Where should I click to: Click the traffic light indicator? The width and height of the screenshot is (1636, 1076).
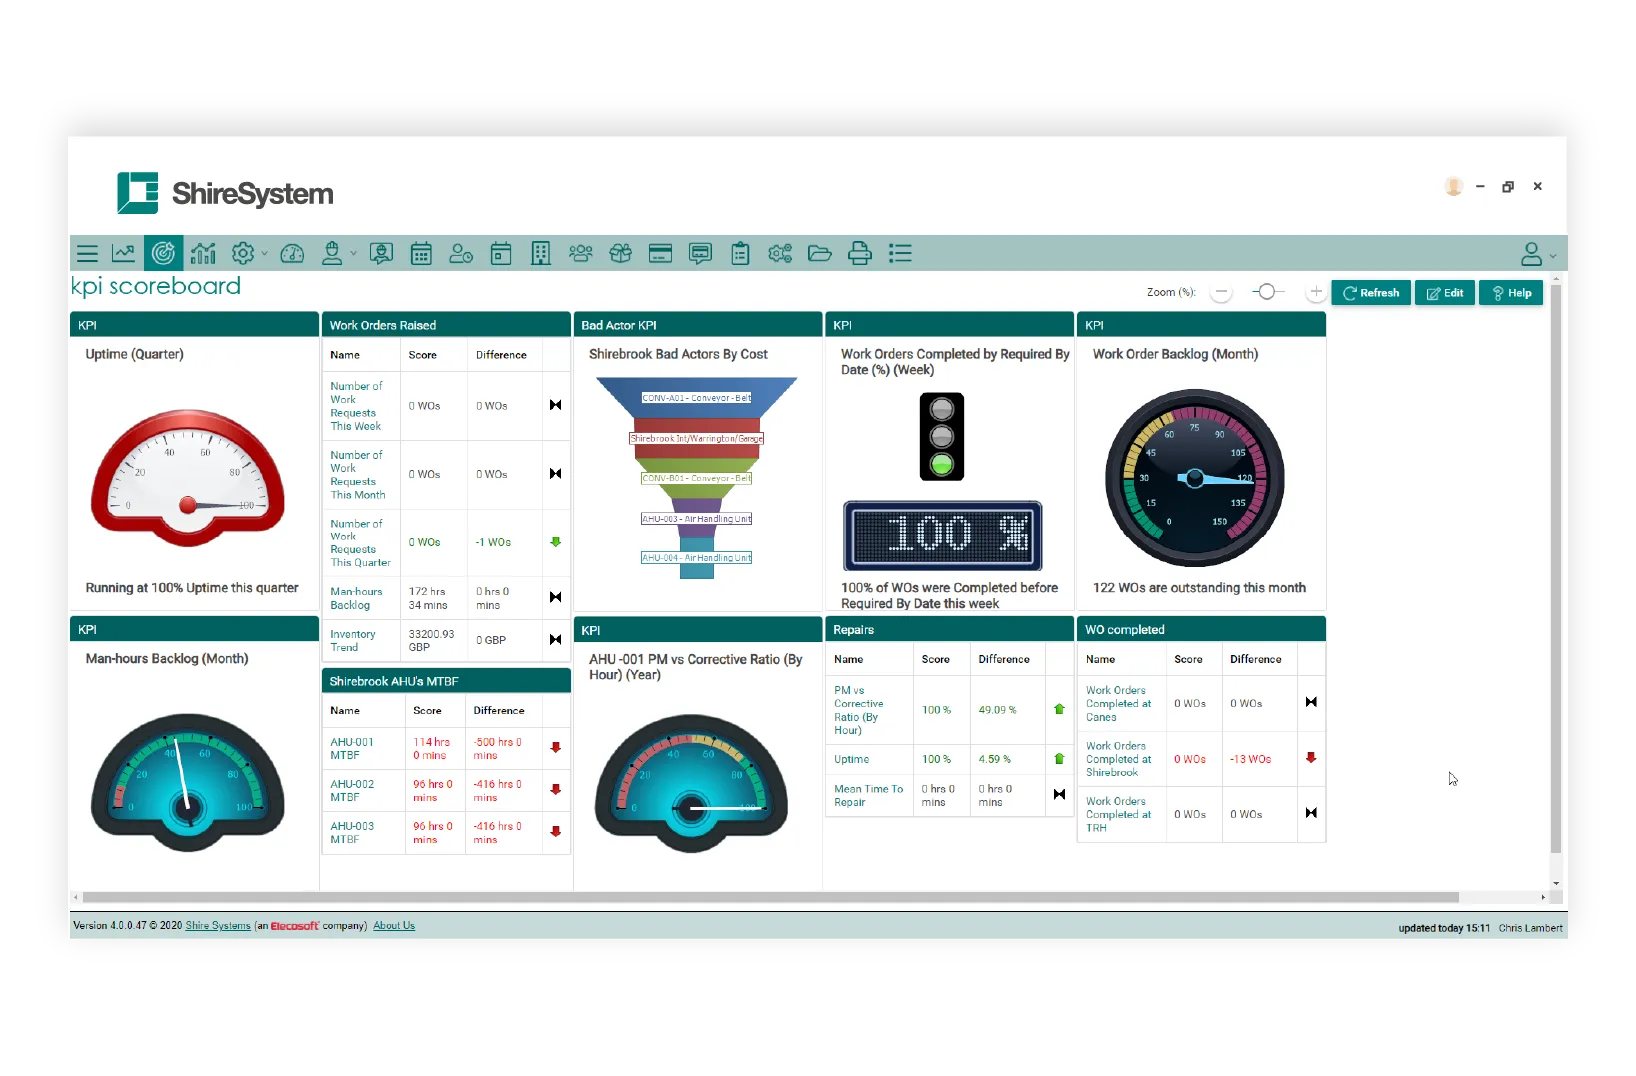[942, 436]
